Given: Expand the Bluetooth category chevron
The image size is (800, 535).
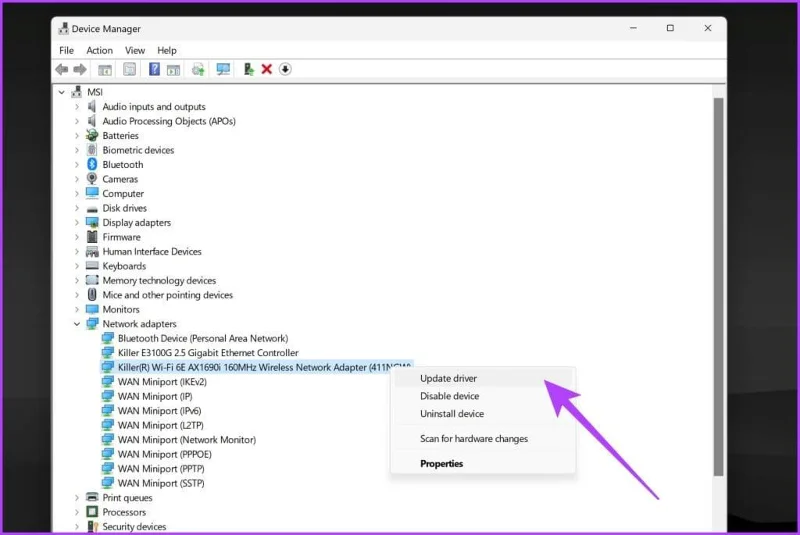Looking at the screenshot, I should pos(77,164).
